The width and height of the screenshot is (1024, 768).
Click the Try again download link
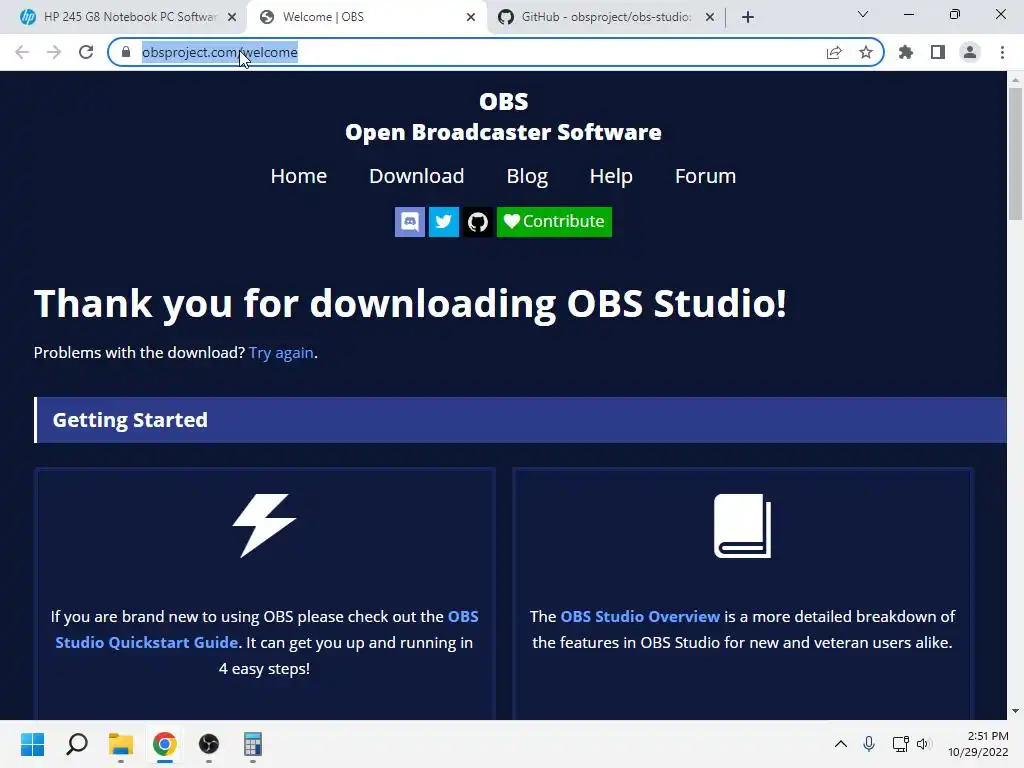tap(281, 353)
